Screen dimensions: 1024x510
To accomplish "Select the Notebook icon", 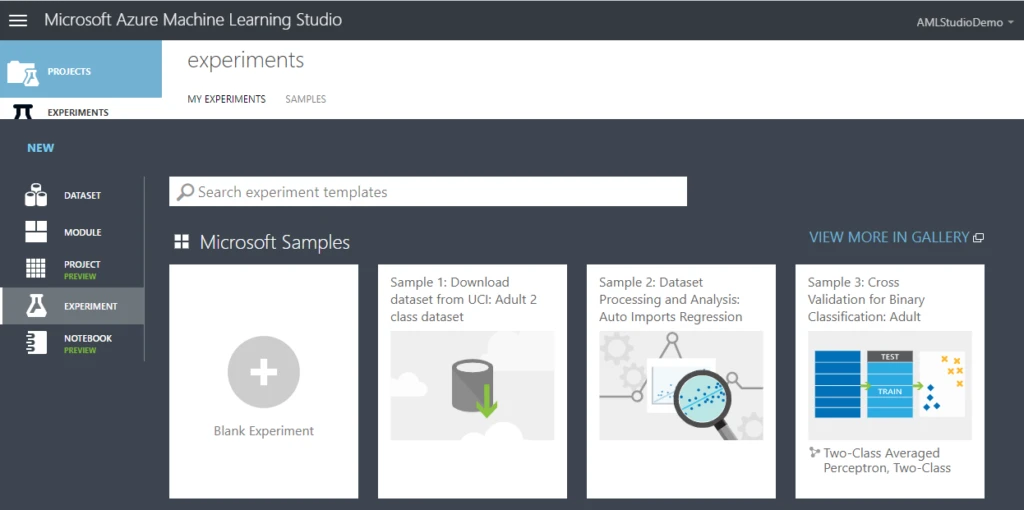I will coord(36,342).
